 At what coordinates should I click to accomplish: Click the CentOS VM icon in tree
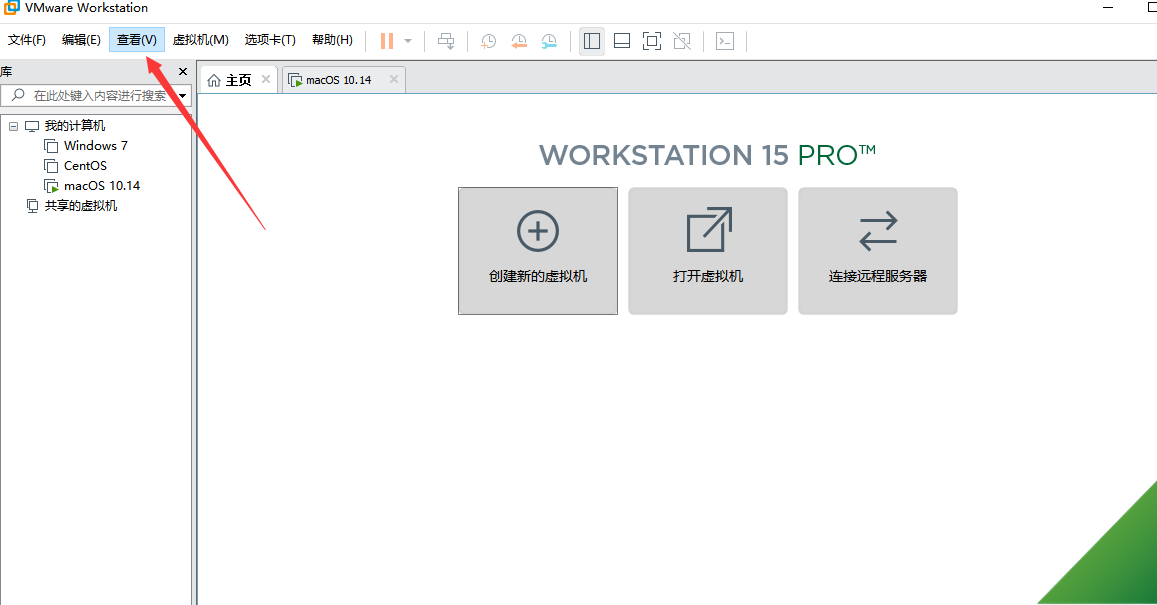pyautogui.click(x=51, y=165)
